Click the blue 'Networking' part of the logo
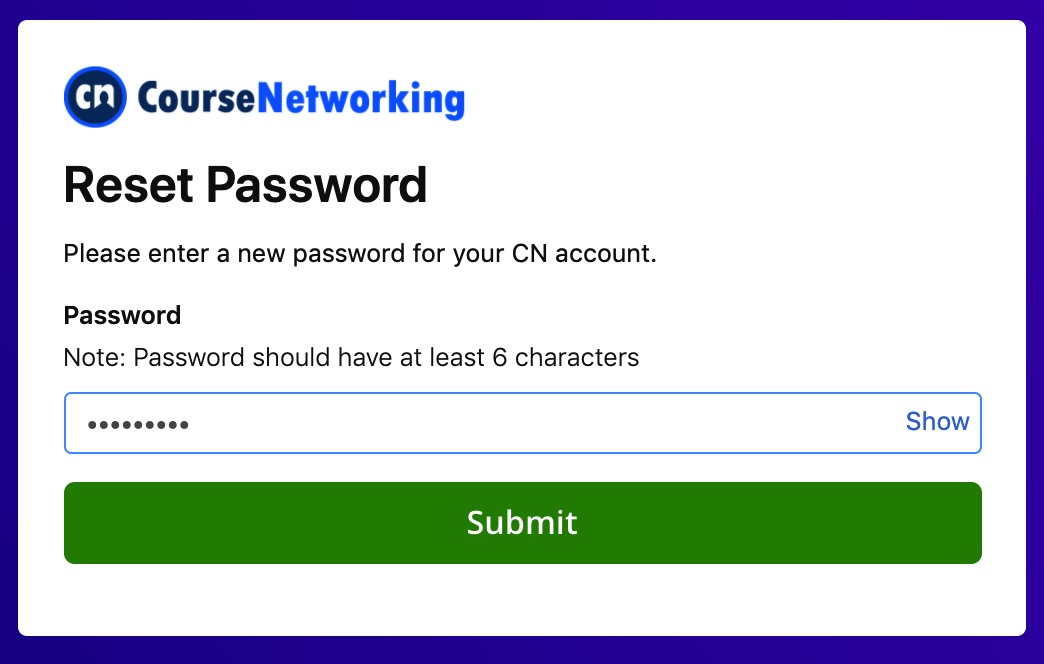Image resolution: width=1044 pixels, height=664 pixels. pyautogui.click(x=361, y=99)
